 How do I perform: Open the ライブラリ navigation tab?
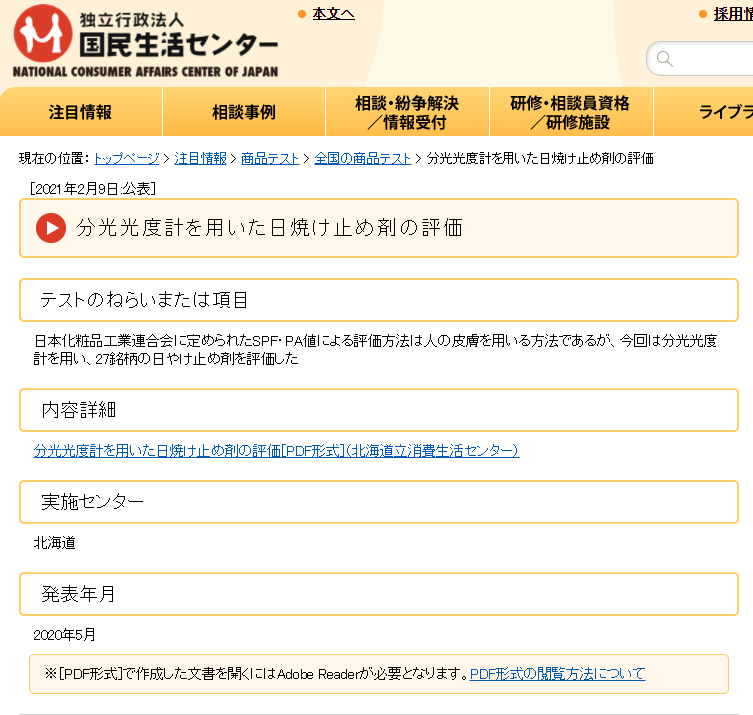(704, 112)
